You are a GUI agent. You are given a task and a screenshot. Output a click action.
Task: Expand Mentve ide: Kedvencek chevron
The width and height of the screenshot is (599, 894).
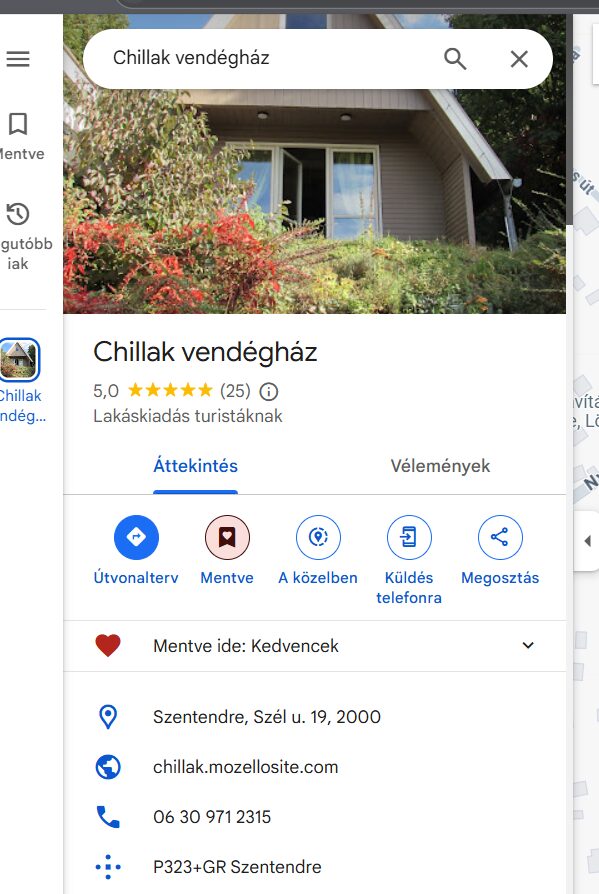528,645
